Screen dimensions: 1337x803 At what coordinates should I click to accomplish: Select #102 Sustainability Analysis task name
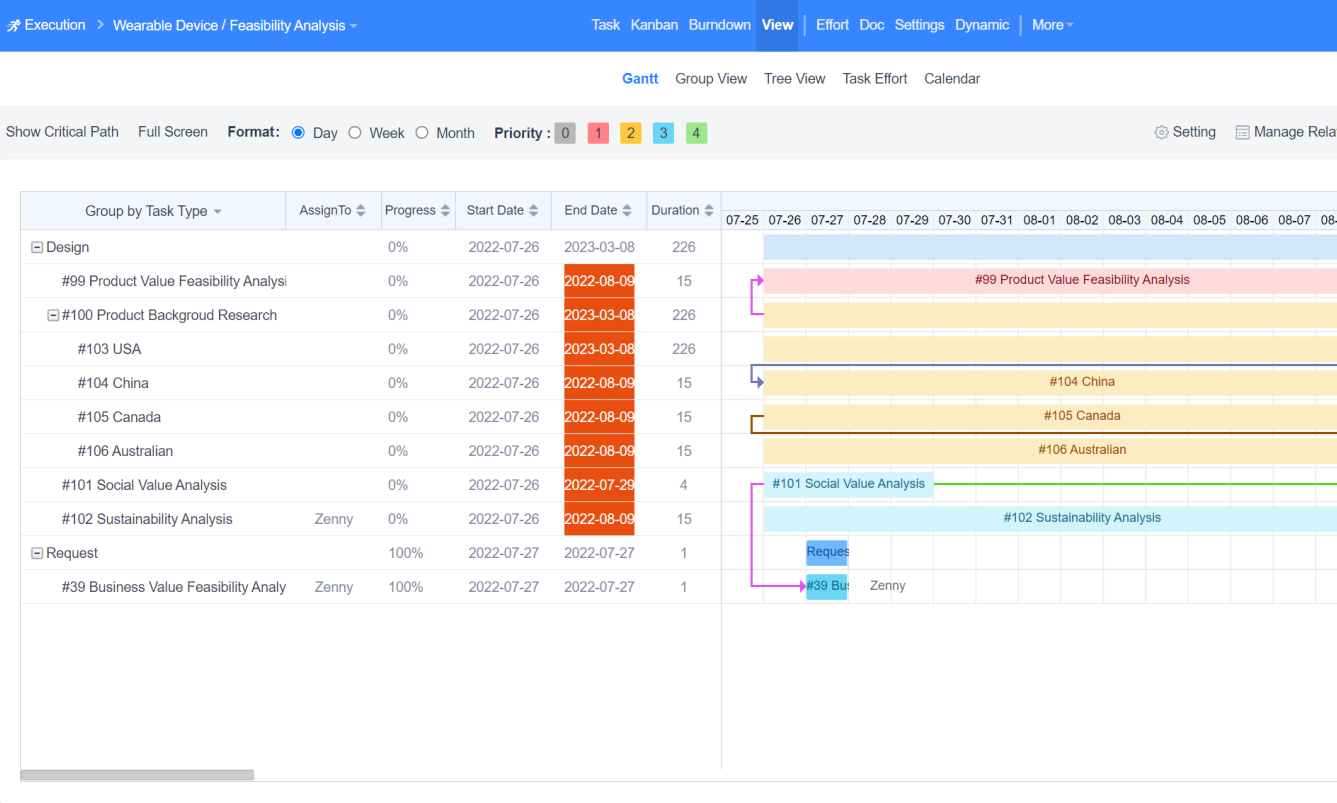147,519
